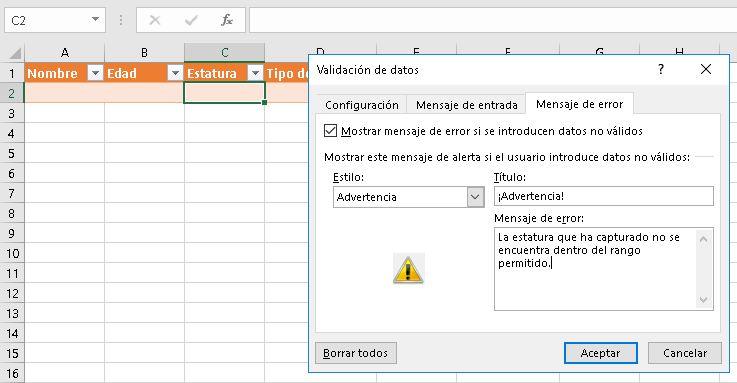Open the Insert Function fx icon

tap(227, 20)
